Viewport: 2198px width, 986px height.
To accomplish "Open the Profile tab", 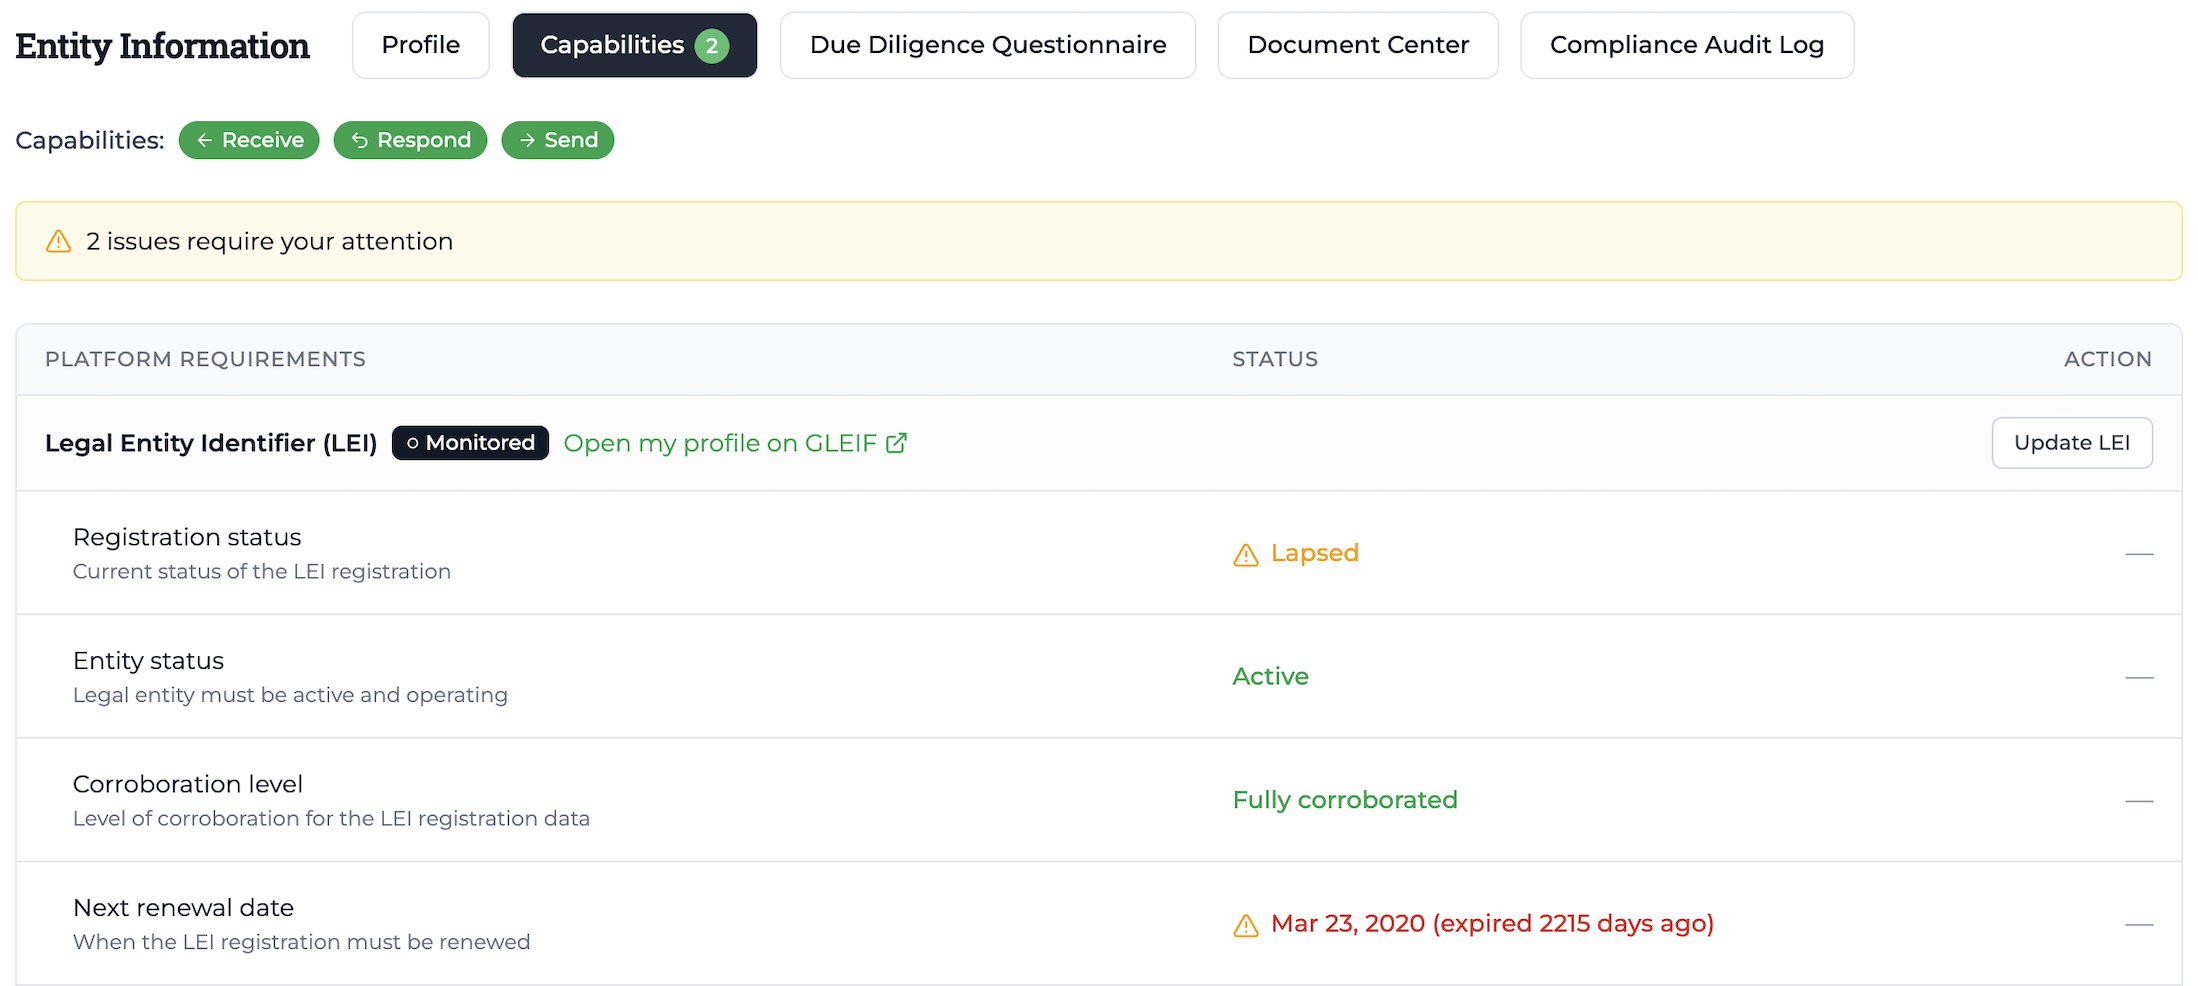I will [421, 45].
